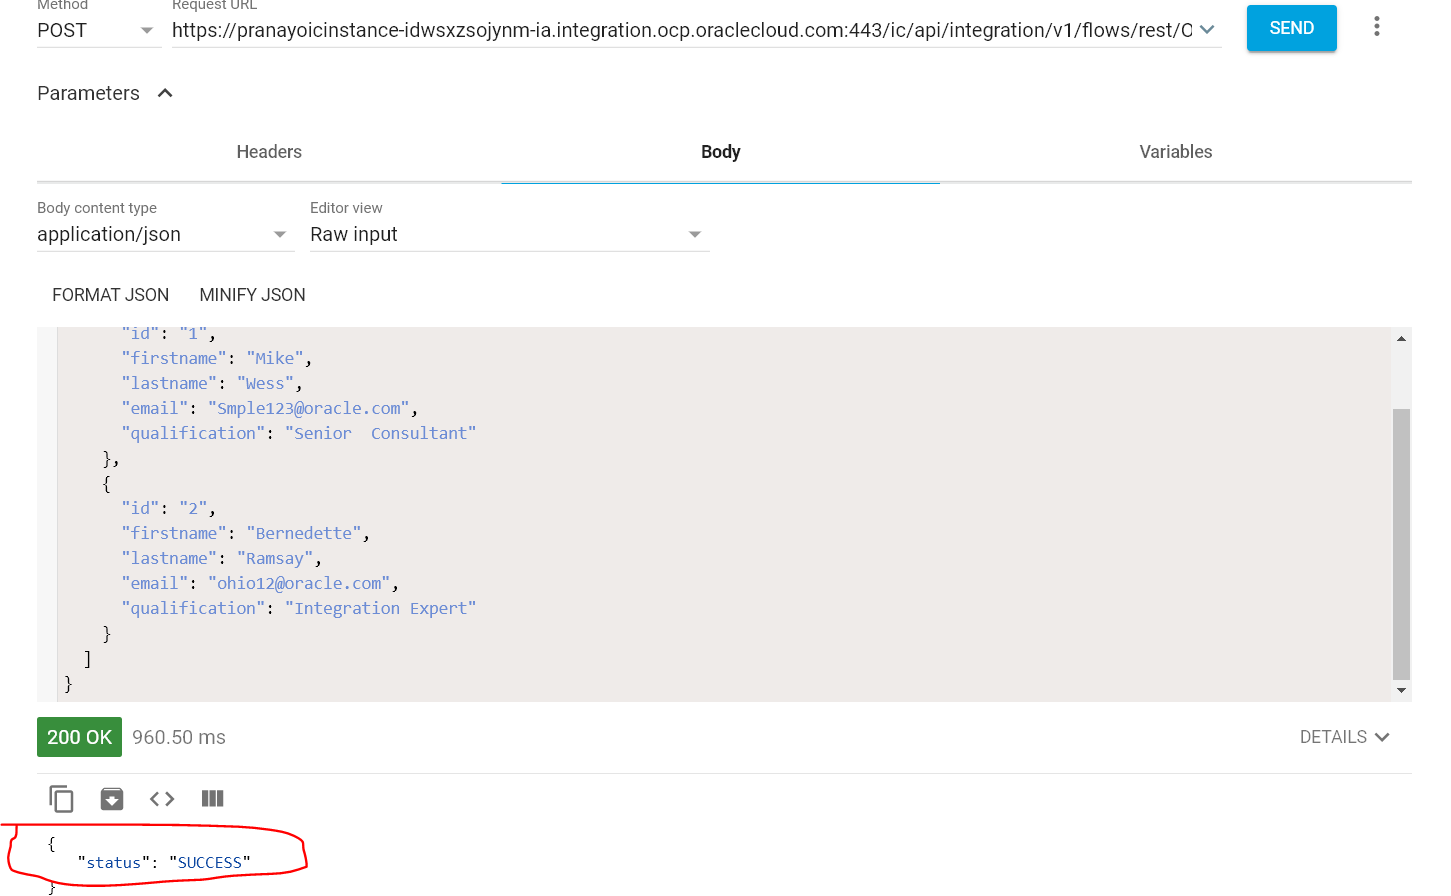Open the overflow options menu

tap(1377, 26)
